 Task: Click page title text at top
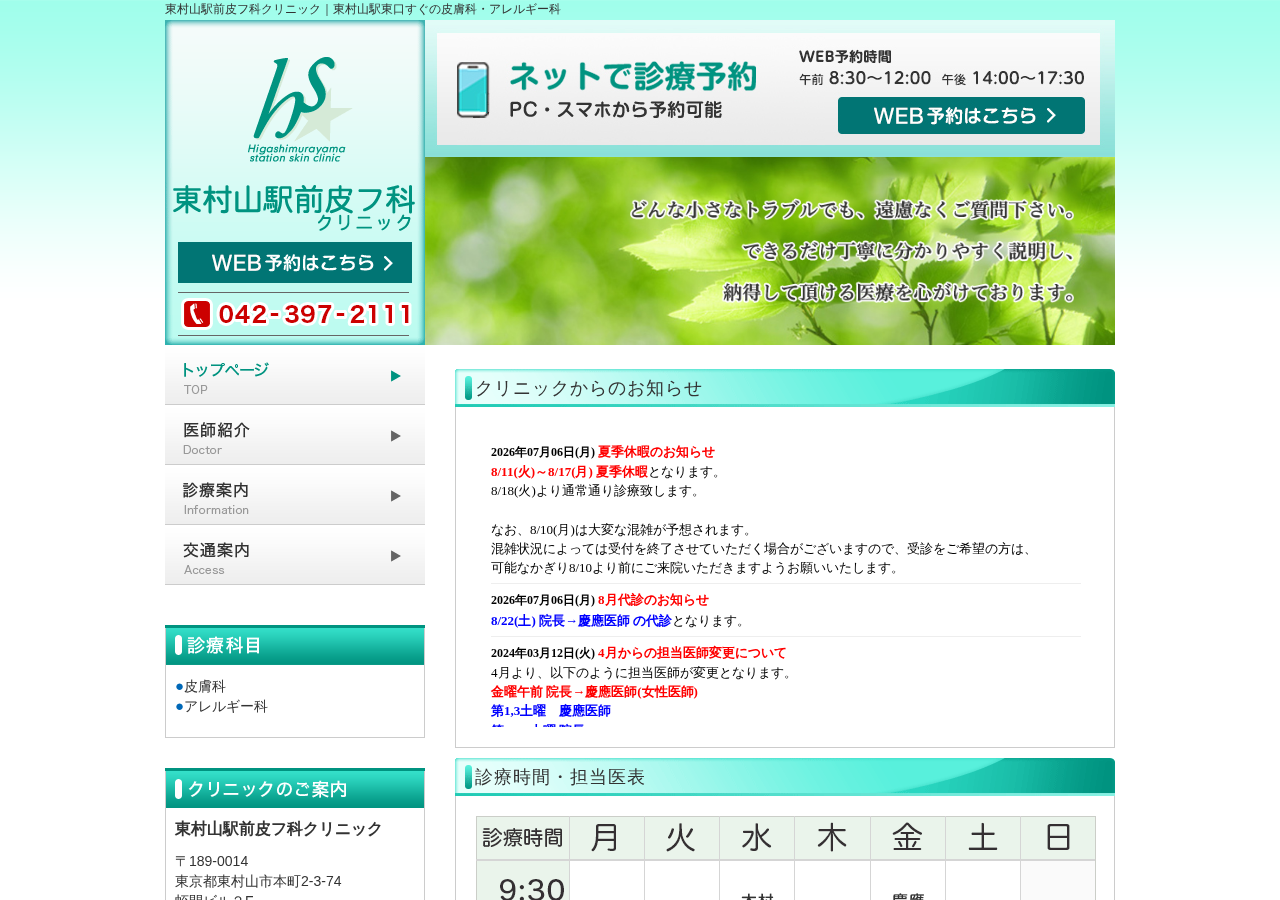[363, 9]
